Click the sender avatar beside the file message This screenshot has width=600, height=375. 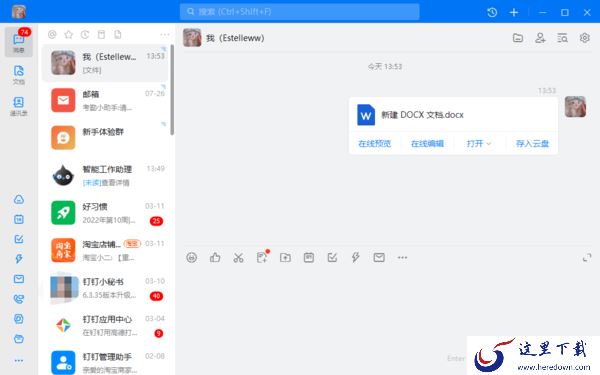[575, 107]
